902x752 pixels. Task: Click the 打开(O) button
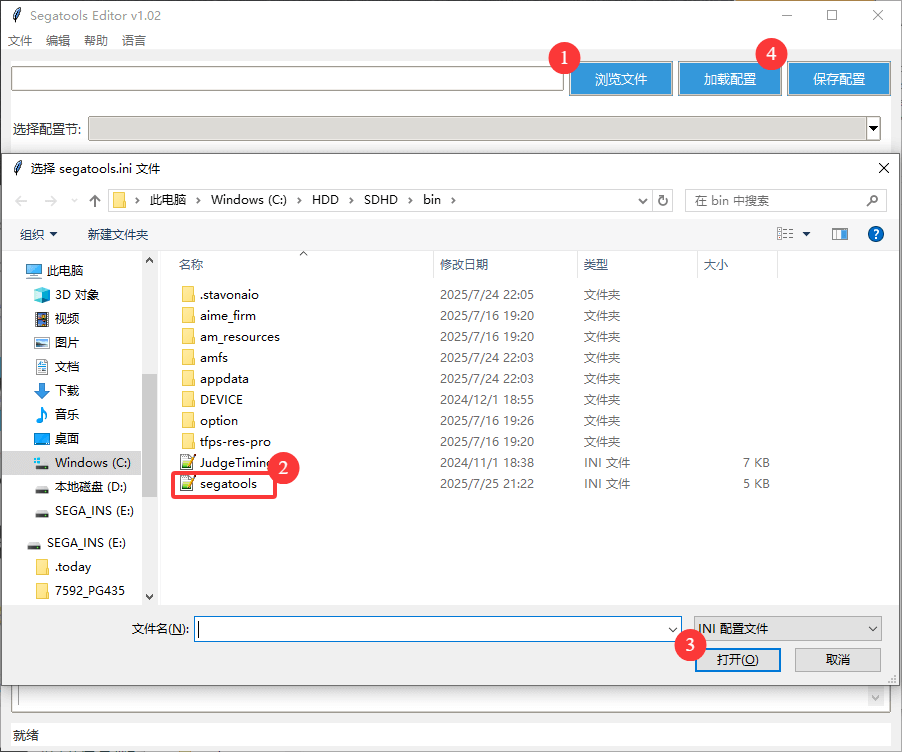coord(737,659)
